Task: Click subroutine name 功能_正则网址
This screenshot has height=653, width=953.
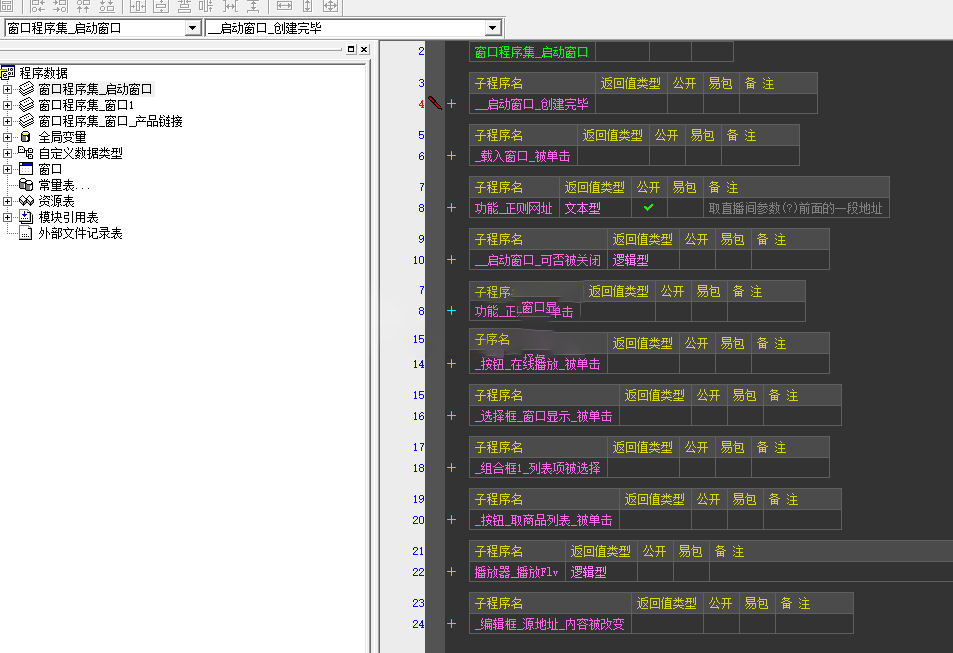Action: pos(514,208)
